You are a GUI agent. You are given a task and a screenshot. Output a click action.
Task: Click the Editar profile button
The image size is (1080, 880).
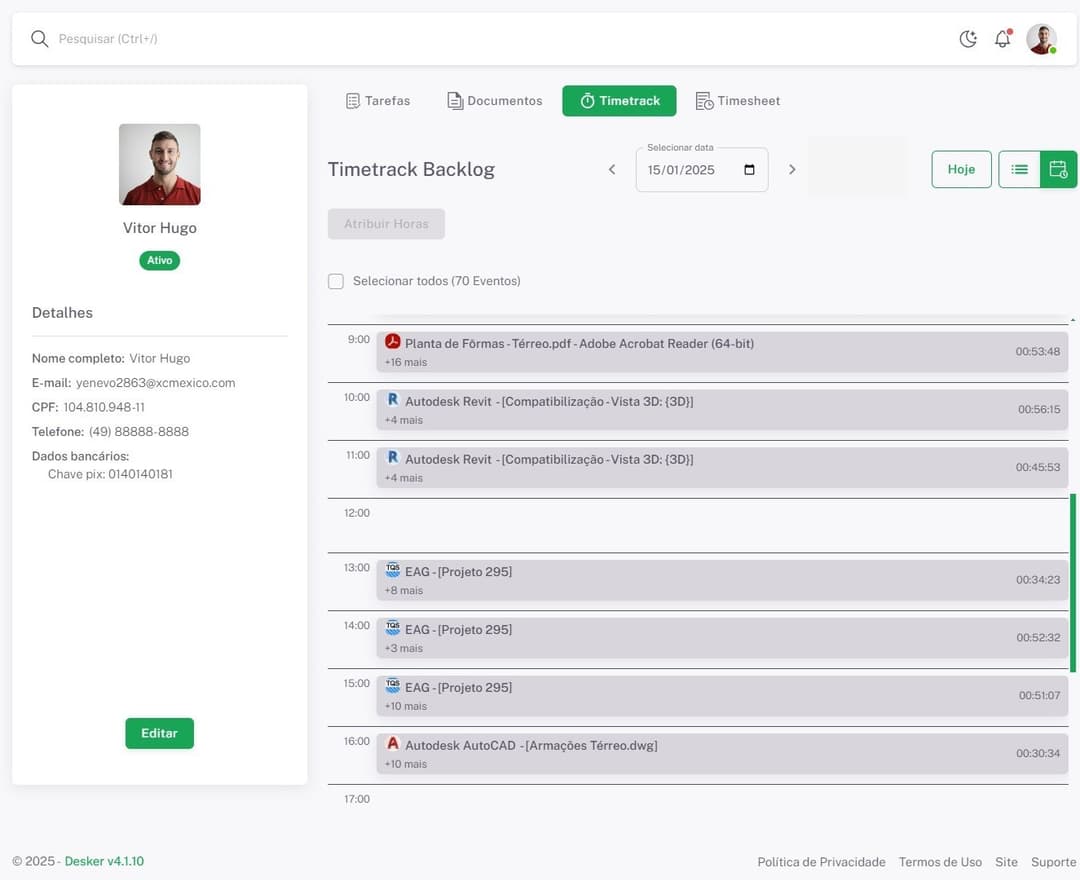click(x=160, y=734)
